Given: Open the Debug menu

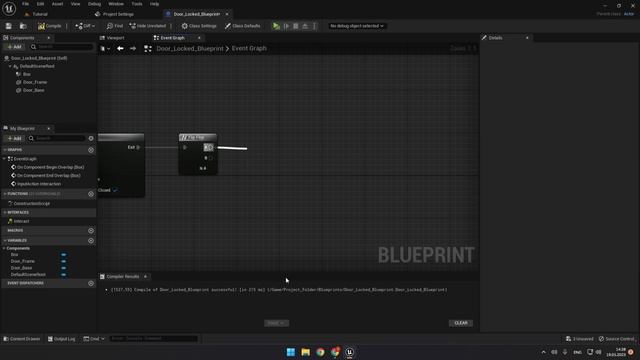Looking at the screenshot, I should tap(94, 4).
